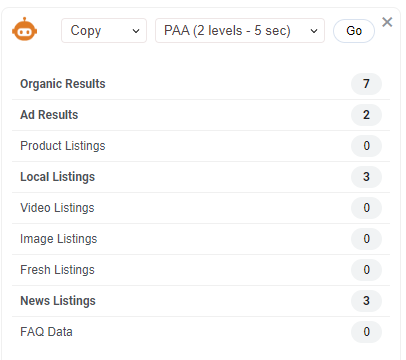Image resolution: width=406 pixels, height=360 pixels.
Task: Click the orange robot logo icon
Action: pos(25,29)
